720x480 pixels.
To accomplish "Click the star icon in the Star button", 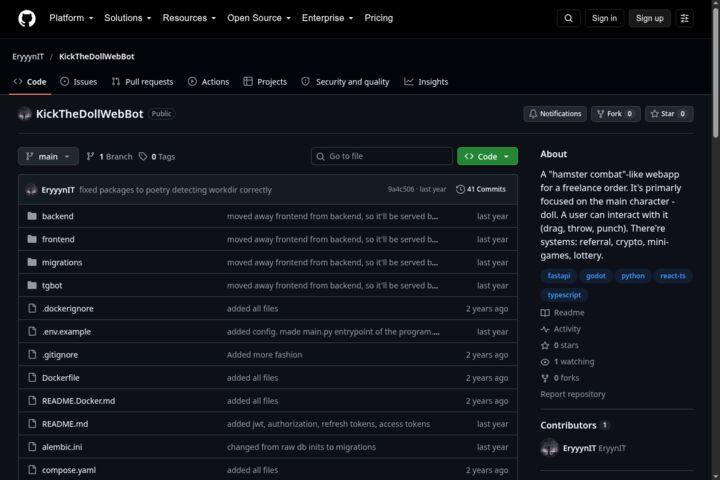I will pos(654,113).
